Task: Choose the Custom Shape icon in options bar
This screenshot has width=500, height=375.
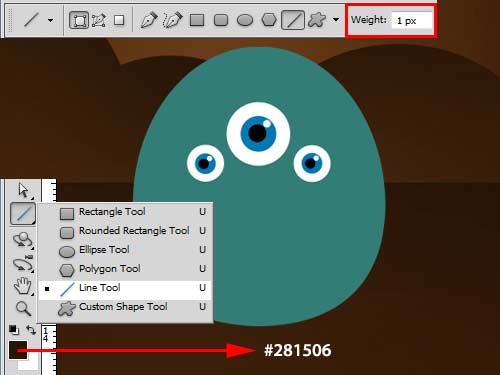Action: (317, 20)
